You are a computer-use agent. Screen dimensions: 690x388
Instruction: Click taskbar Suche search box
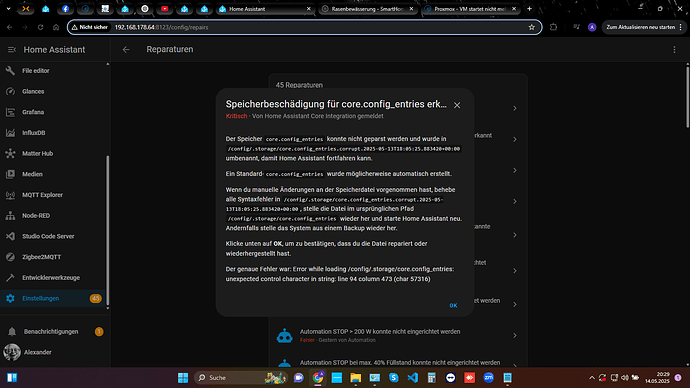[240, 377]
